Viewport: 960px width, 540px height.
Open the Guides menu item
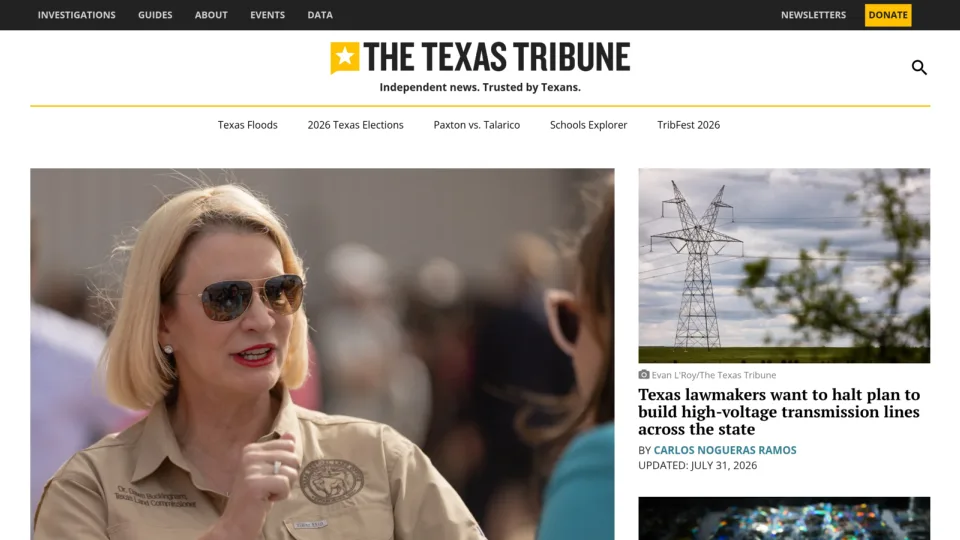point(155,15)
